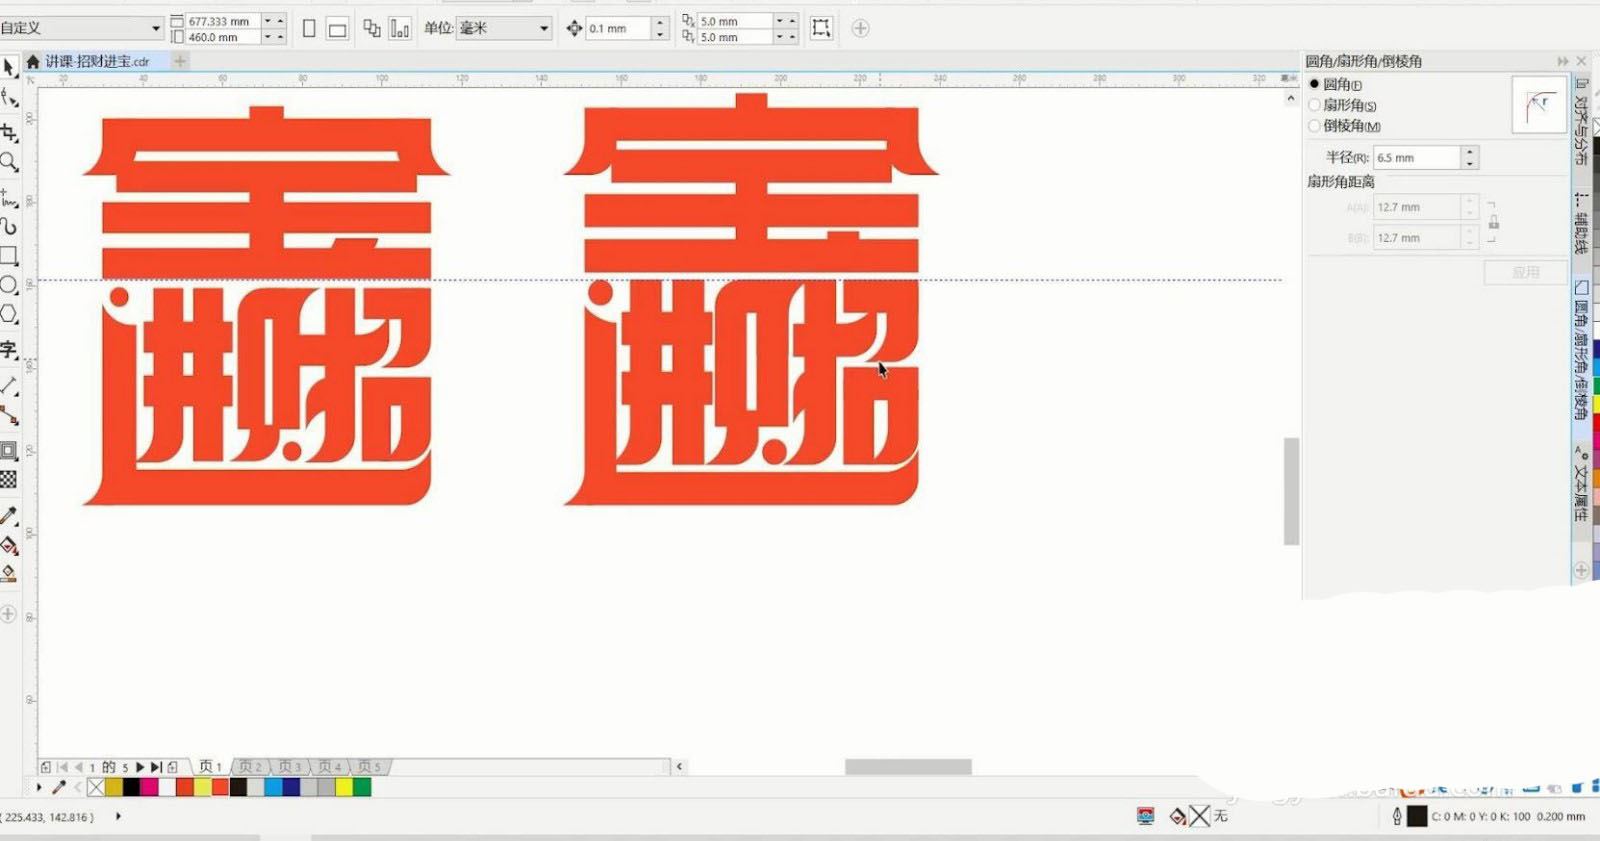Select the 扇形角 scallop radio button
Viewport: 1600px width, 841px height.
point(1315,105)
